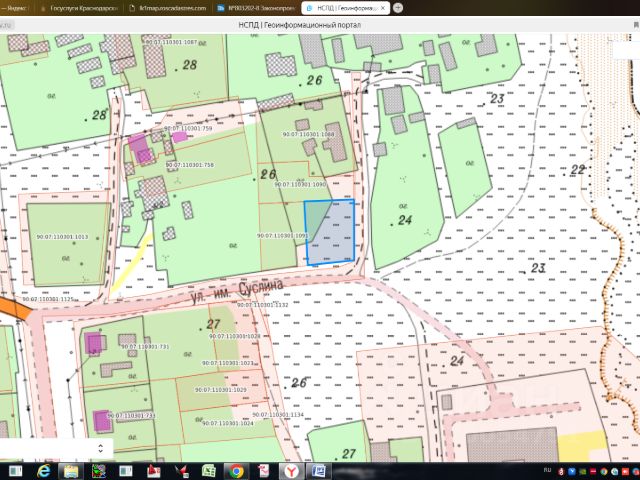This screenshot has height=480, width=640.
Task: Open File Explorer folder icon in taskbar
Action: (71, 471)
